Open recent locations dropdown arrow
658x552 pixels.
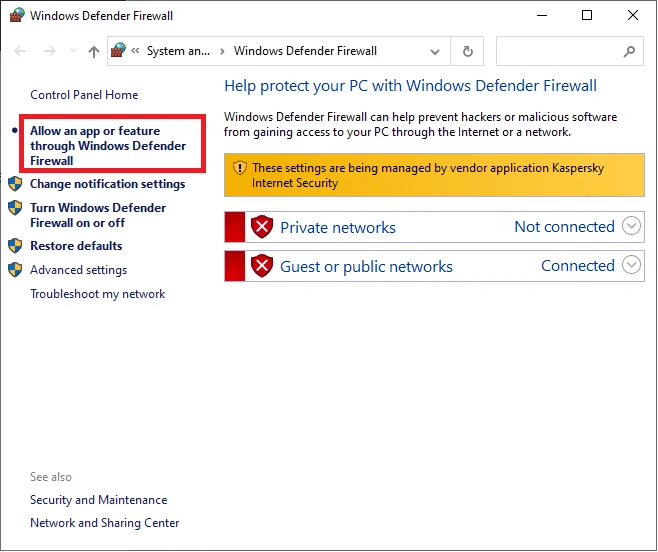coord(73,51)
